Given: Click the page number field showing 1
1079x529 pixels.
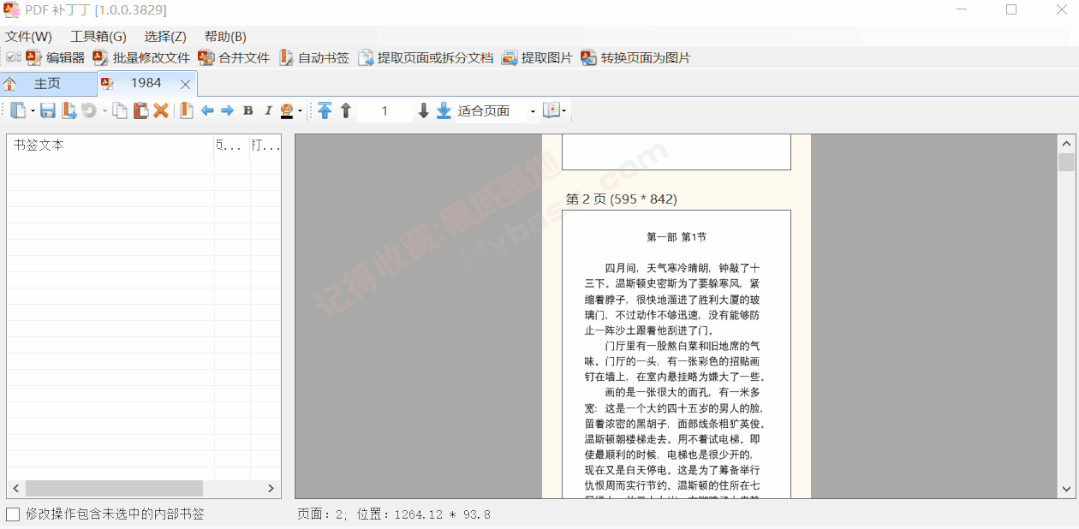Looking at the screenshot, I should point(385,111).
